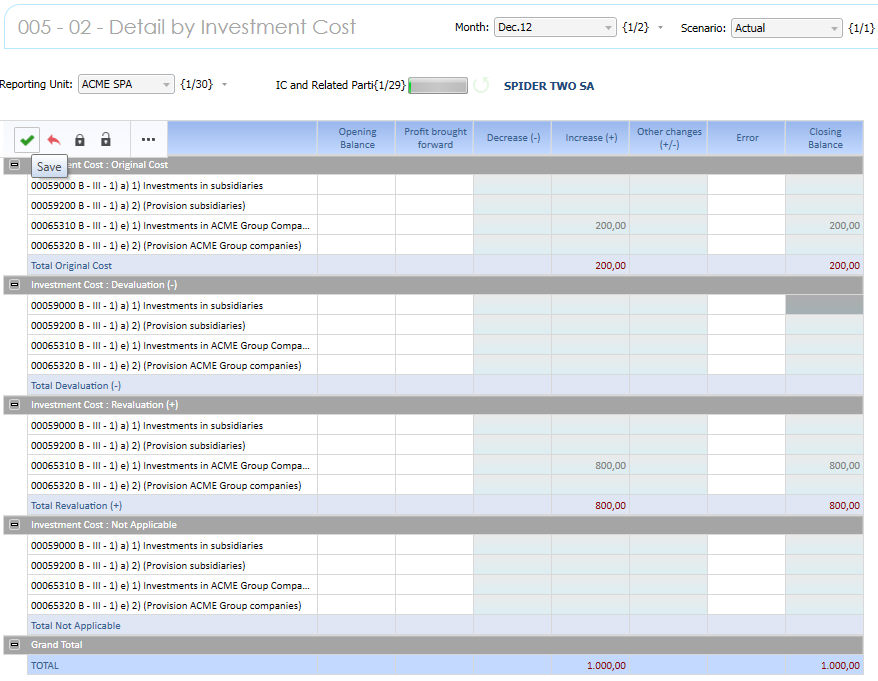Click the open padlock unlock icon
The image size is (878, 681).
pyautogui.click(x=106, y=139)
